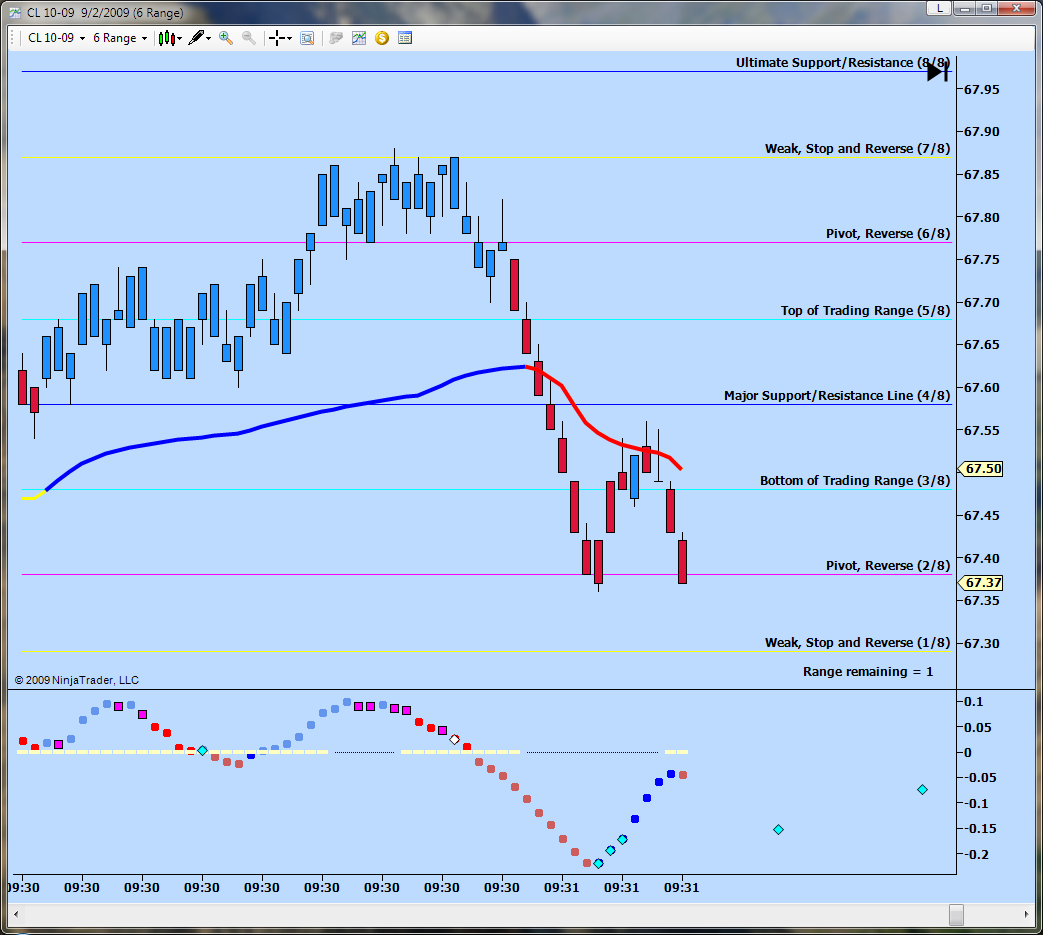Click the scrollbar left arrow

[16, 914]
